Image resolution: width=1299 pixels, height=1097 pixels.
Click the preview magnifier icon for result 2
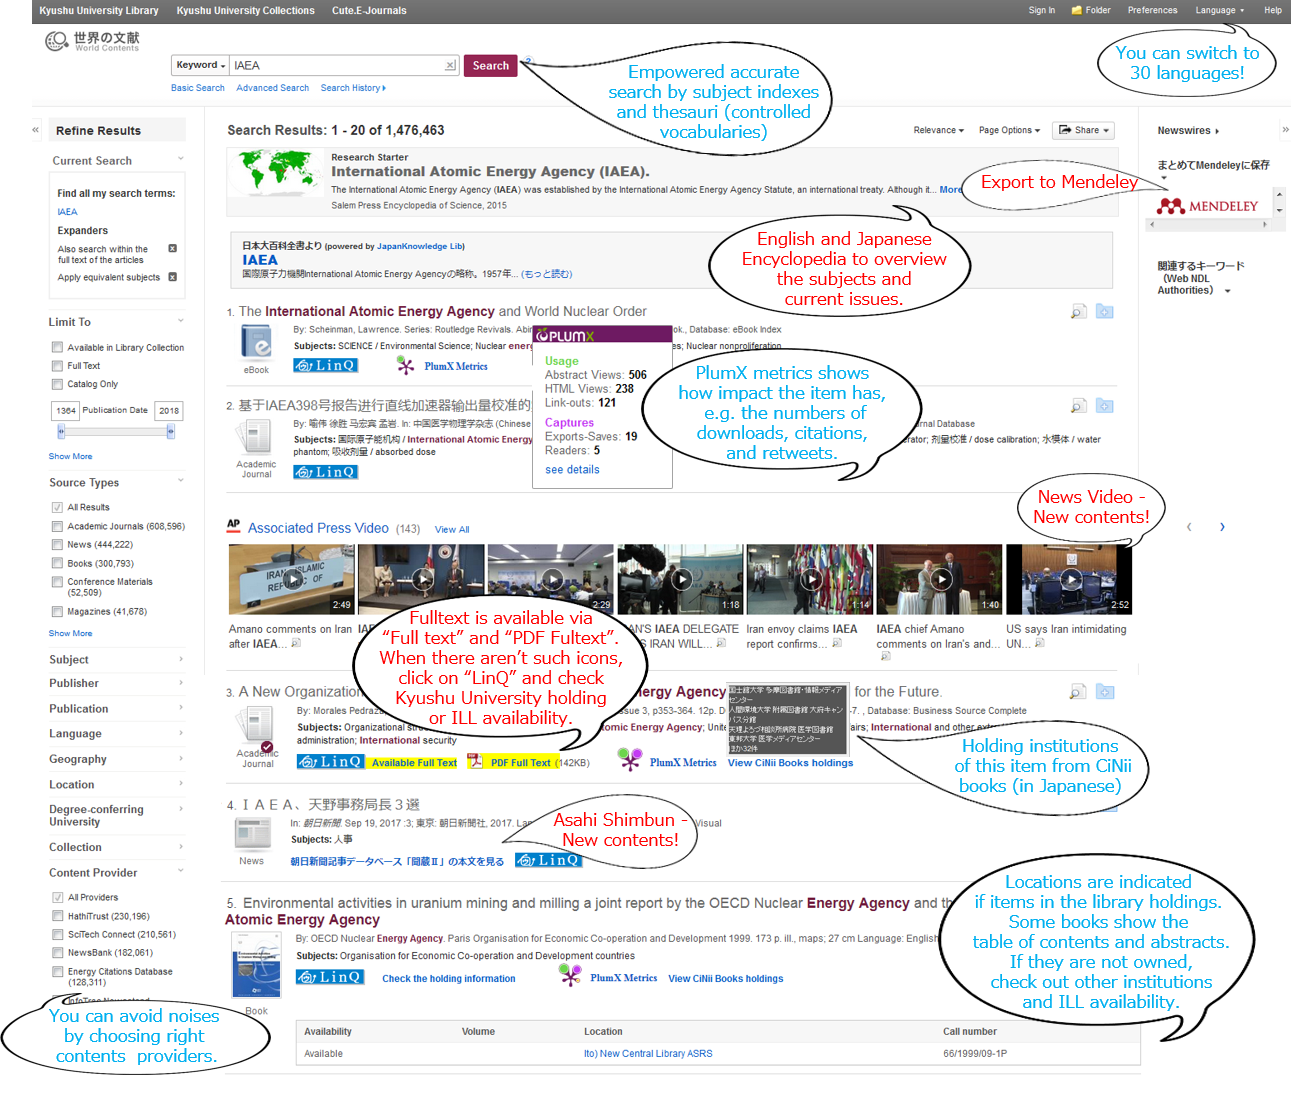(x=1078, y=406)
